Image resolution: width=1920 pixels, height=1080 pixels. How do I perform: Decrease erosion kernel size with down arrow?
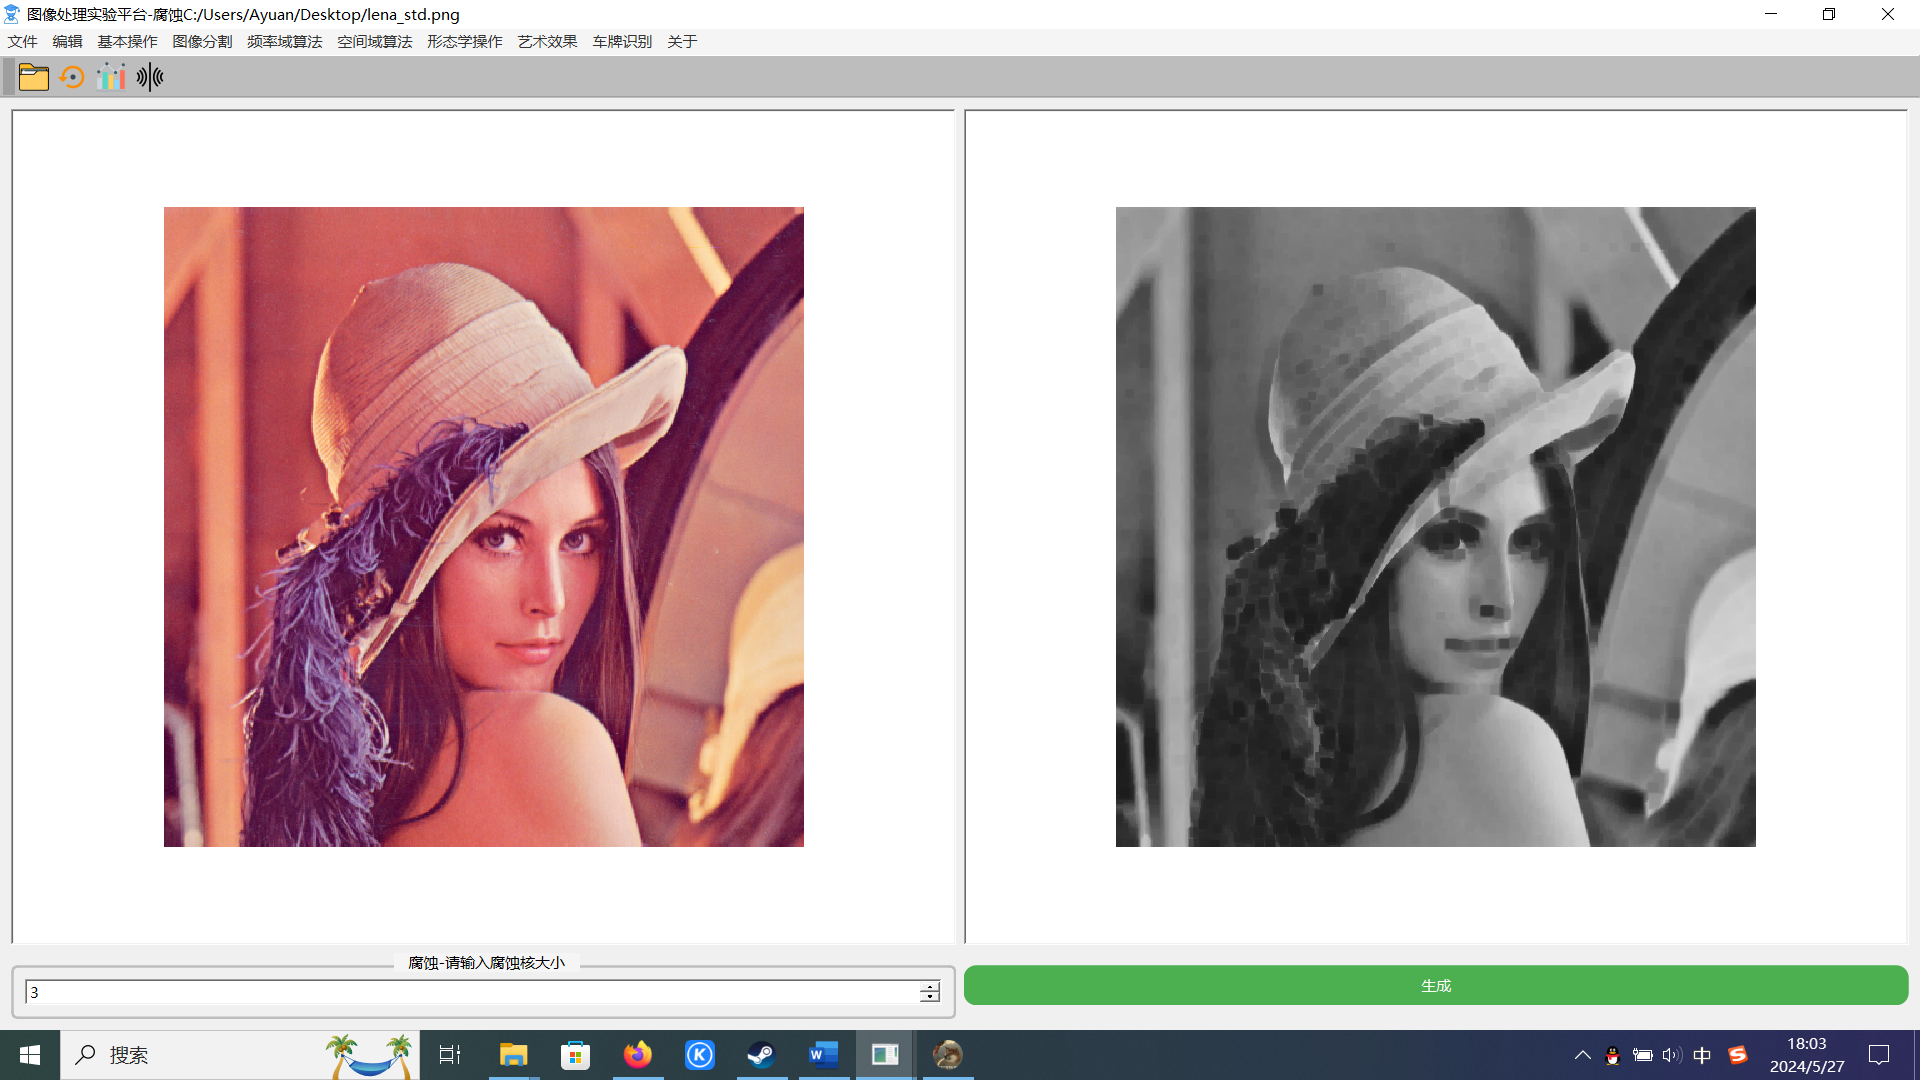pyautogui.click(x=930, y=997)
